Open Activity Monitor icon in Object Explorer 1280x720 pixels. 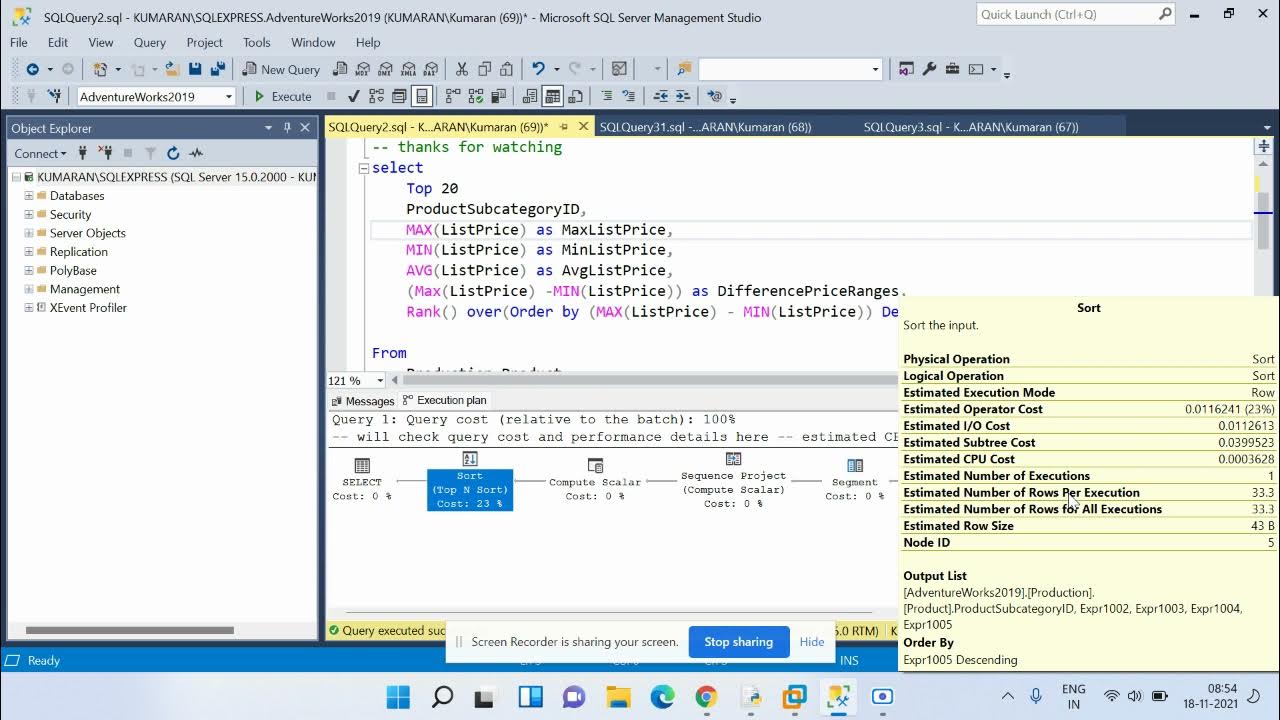point(196,153)
